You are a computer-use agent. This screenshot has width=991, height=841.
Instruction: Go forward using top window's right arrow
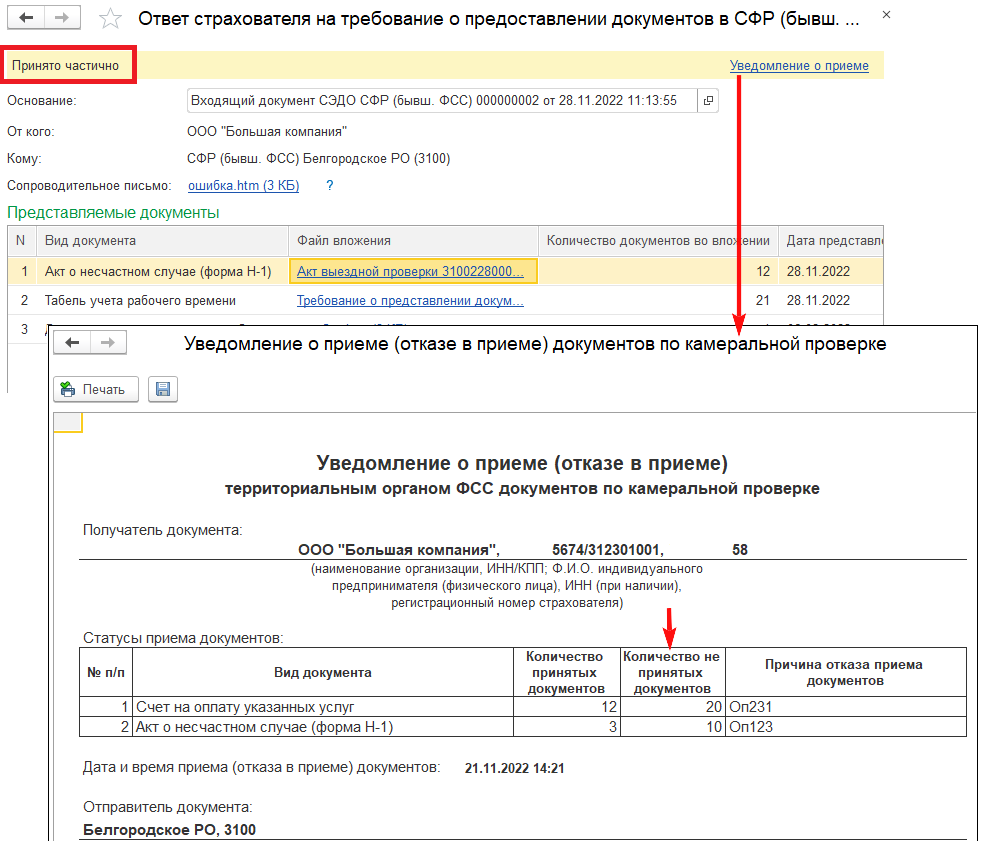[x=62, y=18]
